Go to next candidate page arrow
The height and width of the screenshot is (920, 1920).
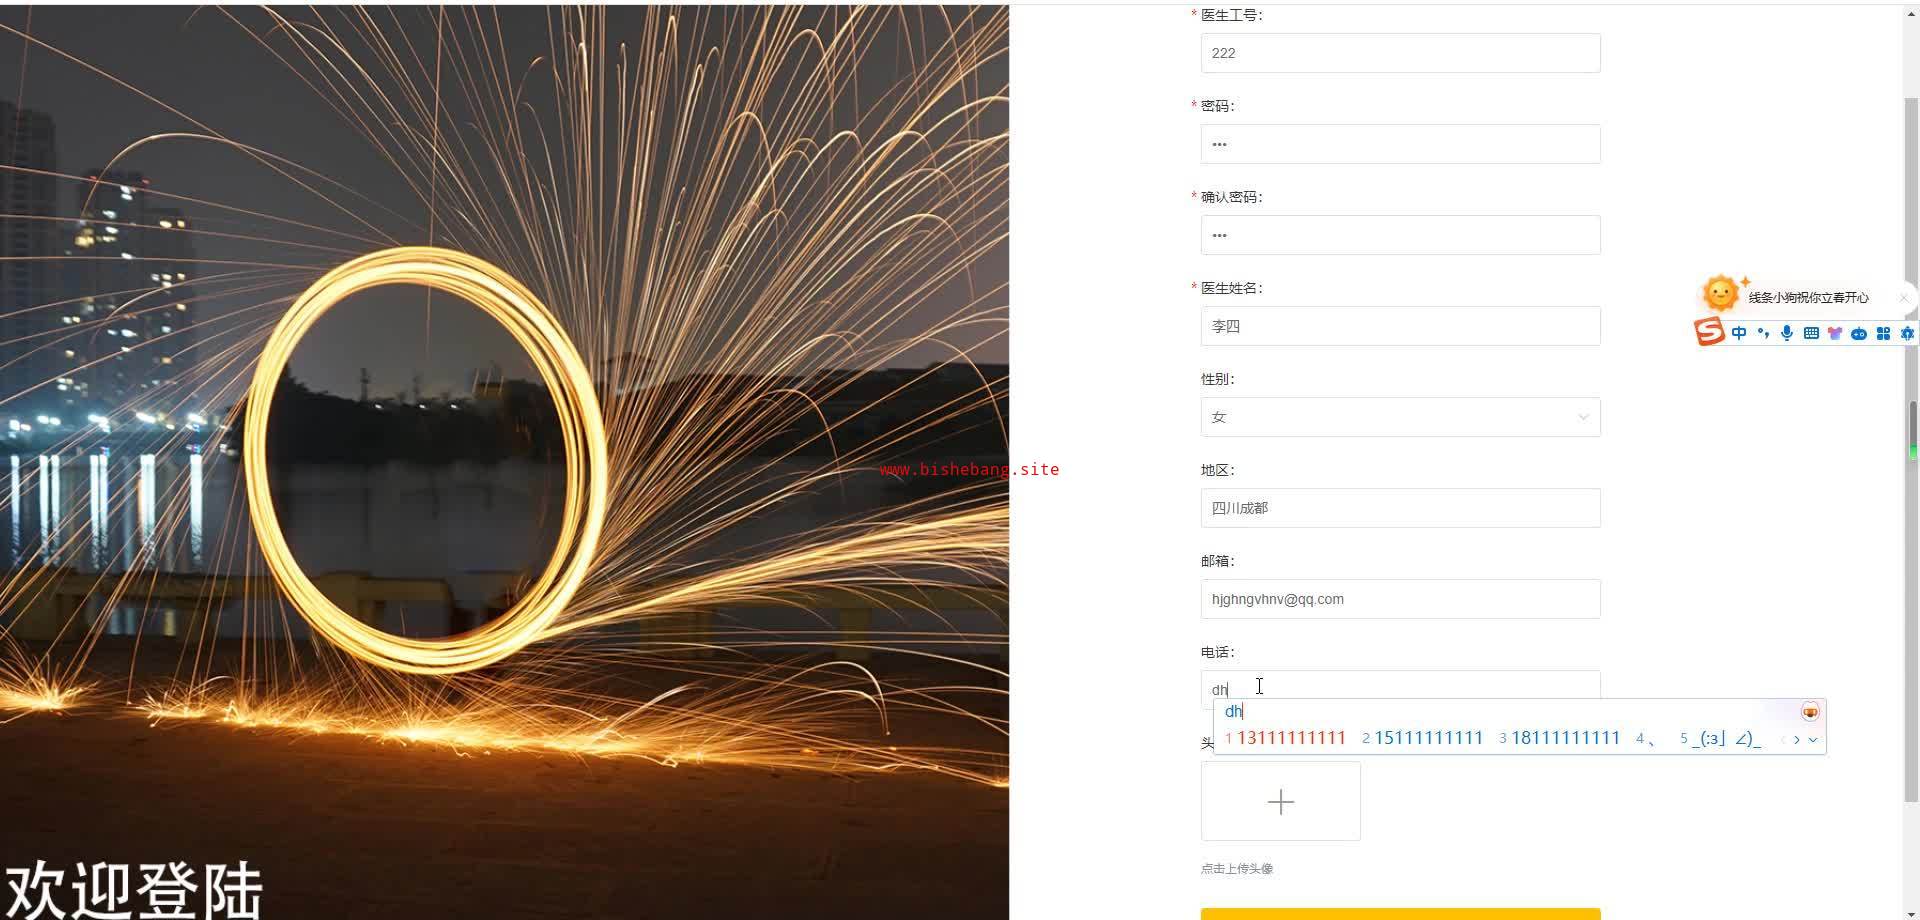[1797, 740]
